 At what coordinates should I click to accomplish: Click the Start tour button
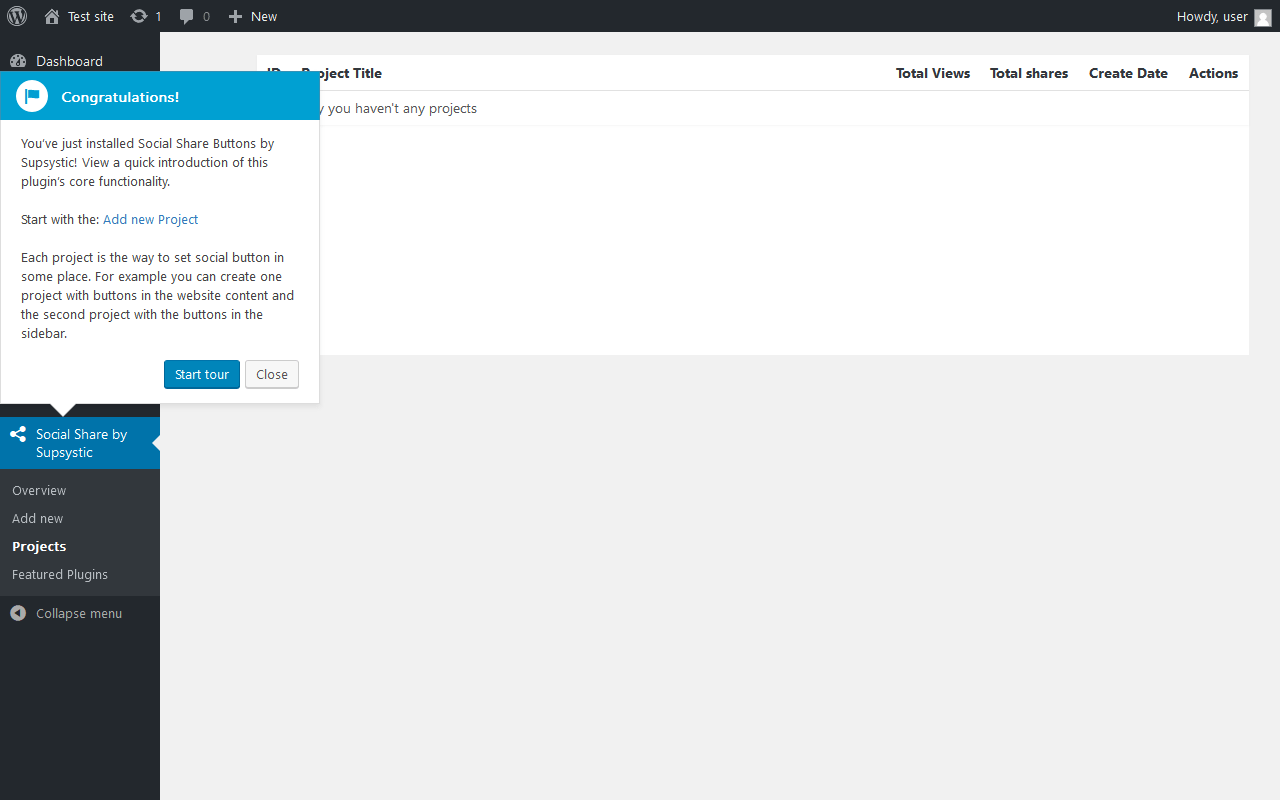[202, 374]
